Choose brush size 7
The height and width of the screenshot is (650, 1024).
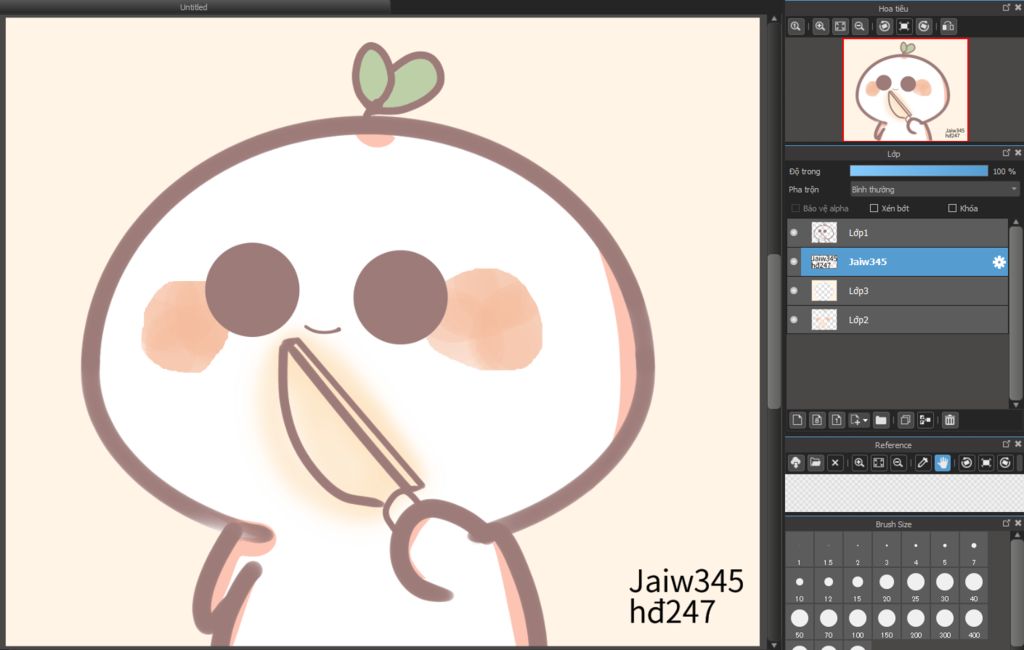(974, 550)
